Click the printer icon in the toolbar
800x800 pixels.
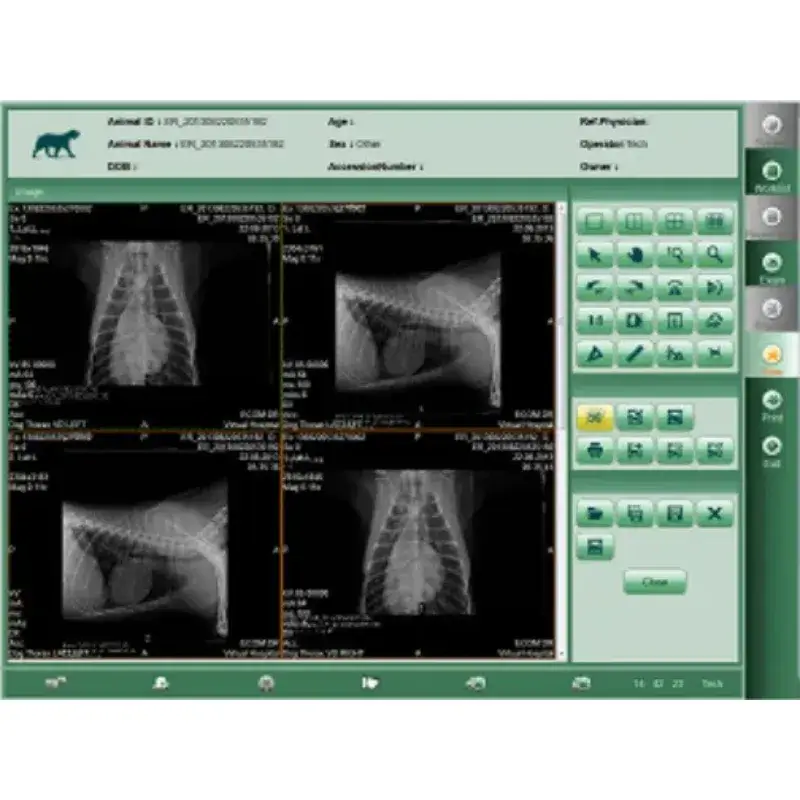click(595, 451)
